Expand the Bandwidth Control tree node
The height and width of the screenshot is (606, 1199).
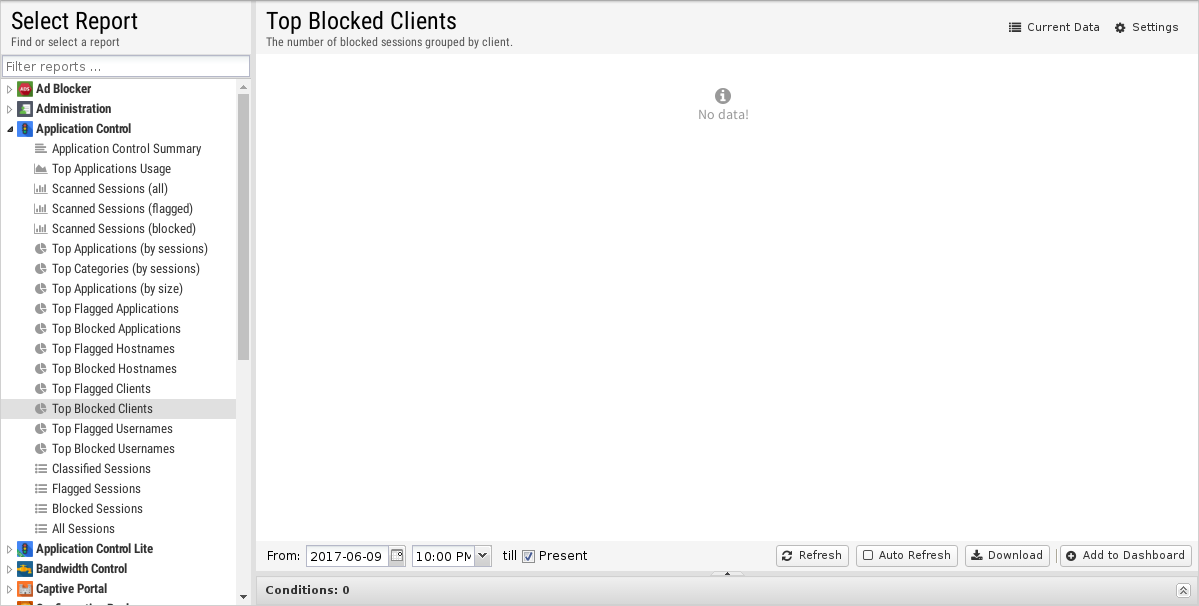10,569
